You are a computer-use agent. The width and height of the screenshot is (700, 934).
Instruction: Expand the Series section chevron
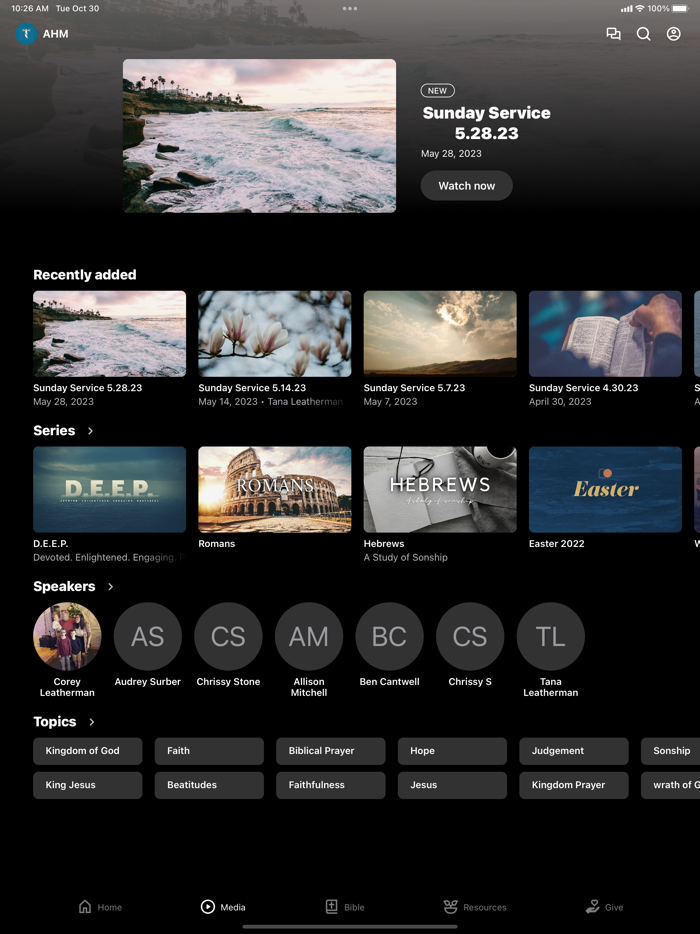[x=91, y=431]
